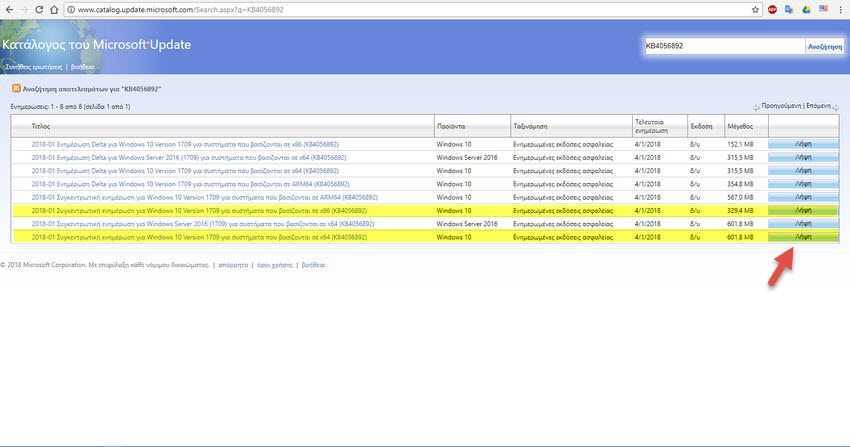
Task: Open highlighted cumulative update for x86 title
Action: [199, 211]
